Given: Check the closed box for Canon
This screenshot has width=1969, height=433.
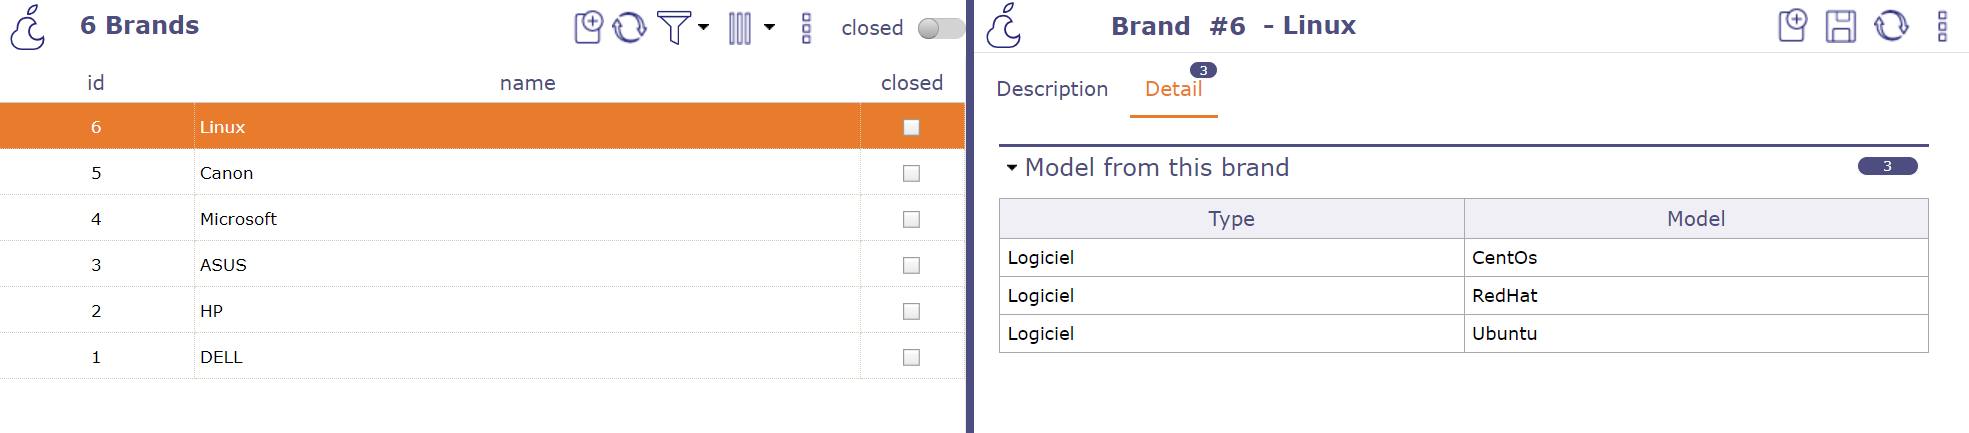Looking at the screenshot, I should [911, 173].
